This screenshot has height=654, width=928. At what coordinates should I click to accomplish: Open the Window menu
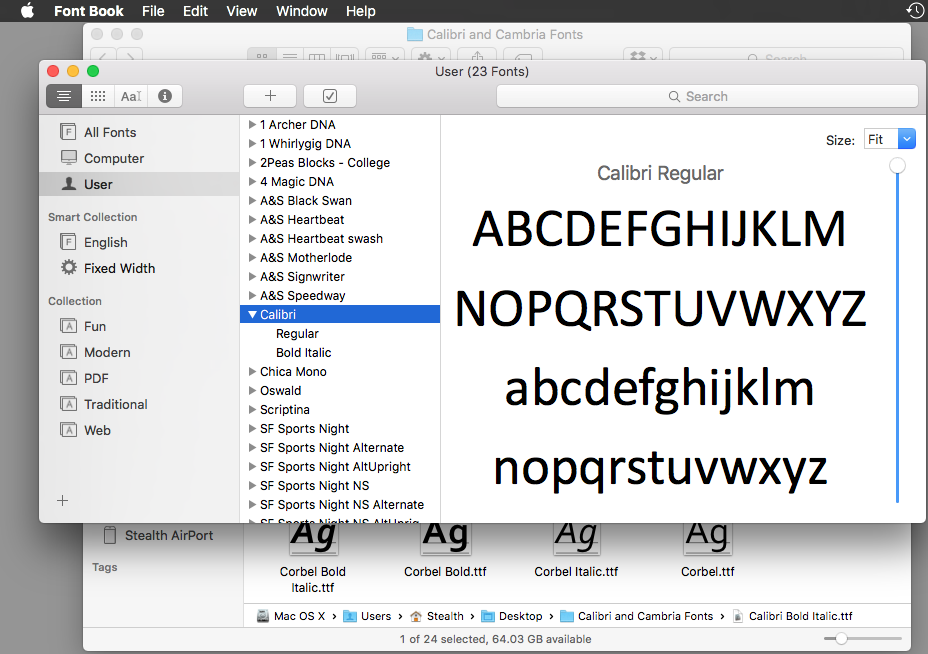coord(301,11)
